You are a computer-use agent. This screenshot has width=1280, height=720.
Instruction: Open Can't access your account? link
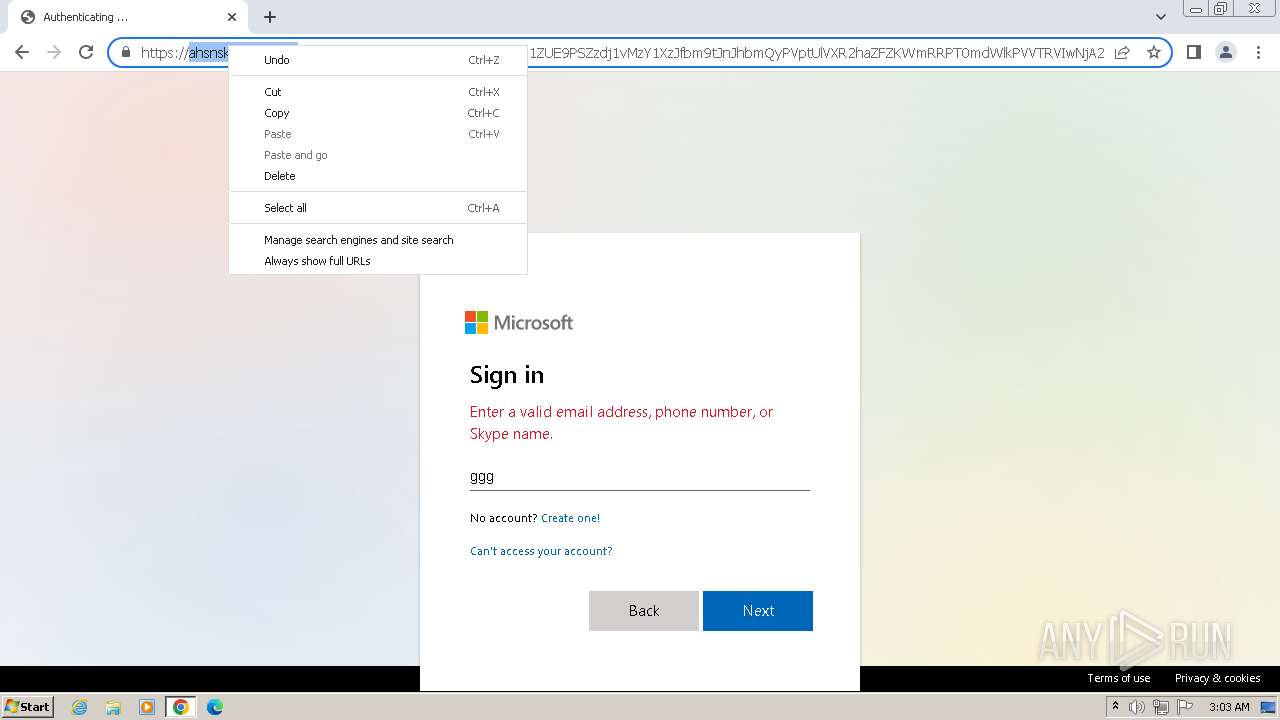541,551
